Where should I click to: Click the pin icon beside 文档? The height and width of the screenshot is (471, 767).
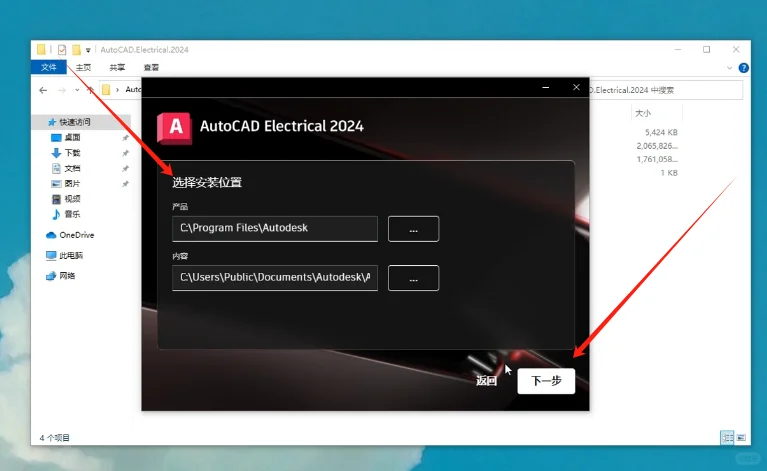[125, 168]
